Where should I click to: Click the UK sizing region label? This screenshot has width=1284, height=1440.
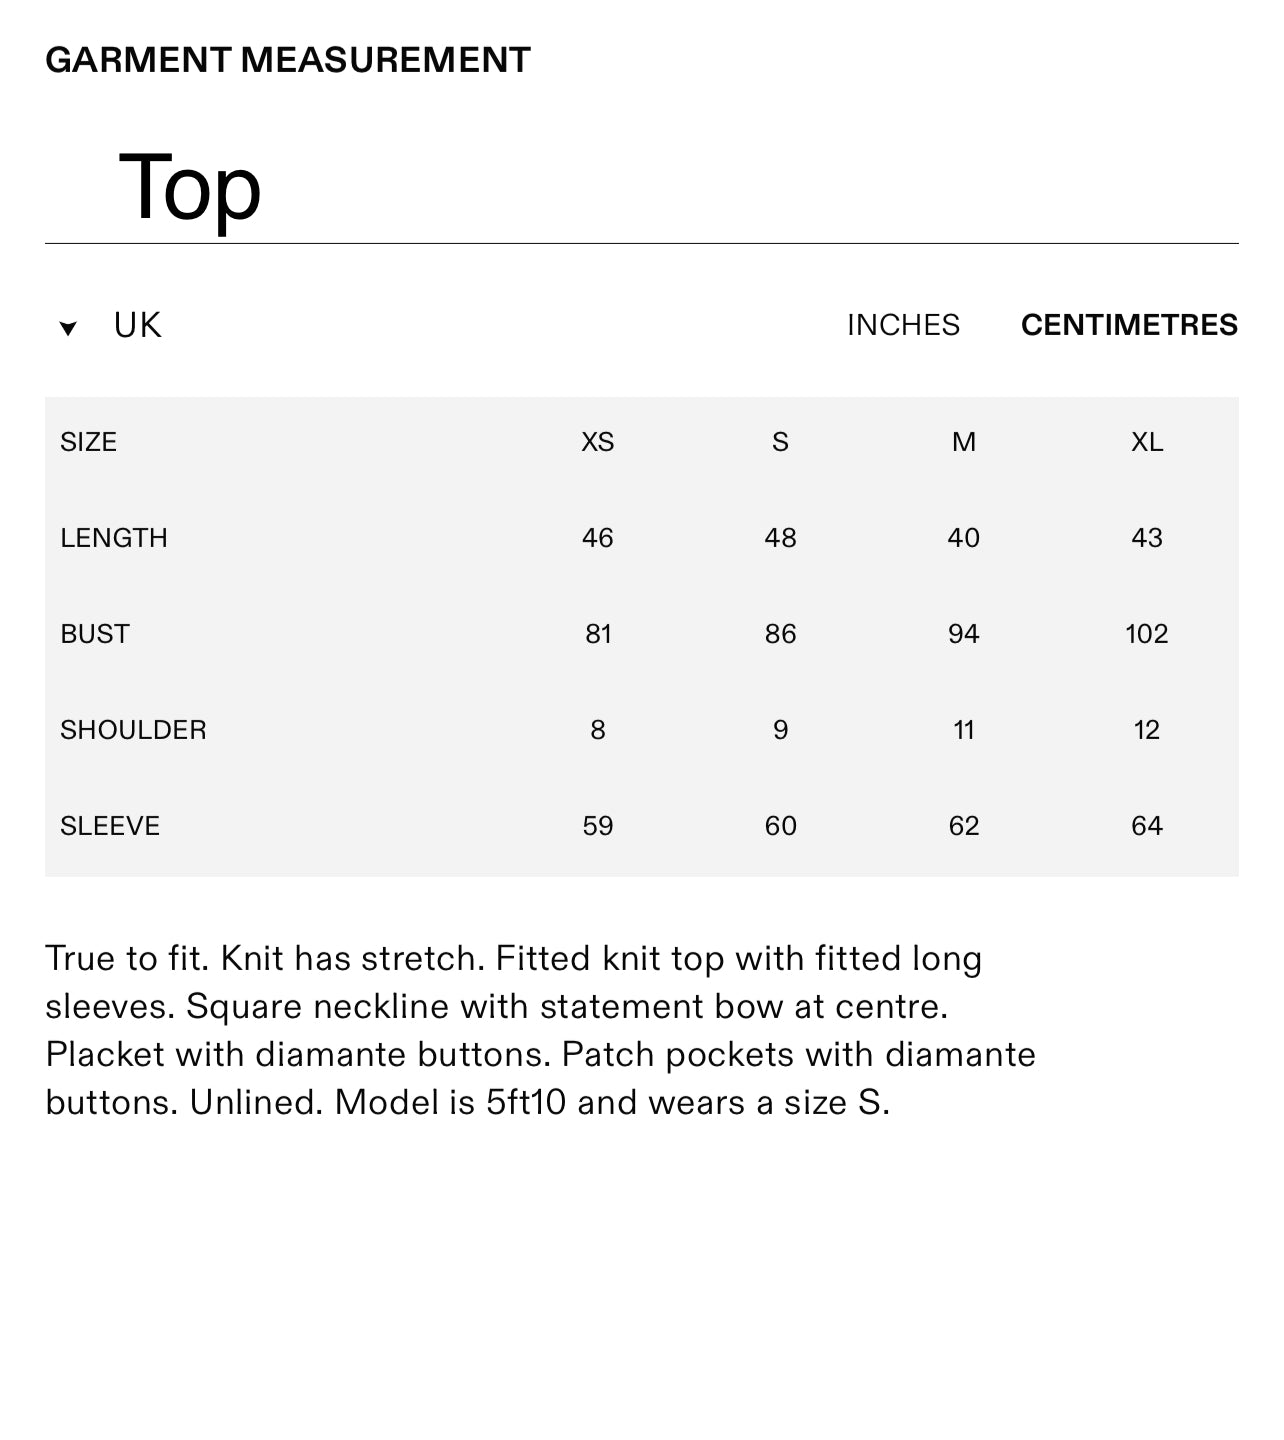(137, 326)
